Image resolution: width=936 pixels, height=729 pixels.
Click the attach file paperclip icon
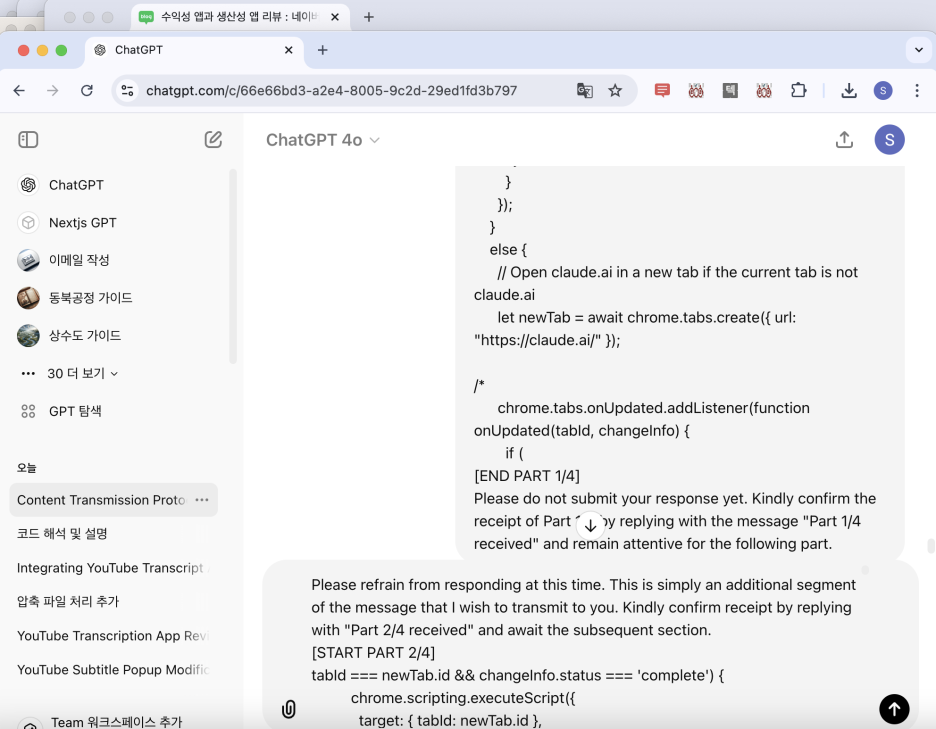(x=288, y=709)
